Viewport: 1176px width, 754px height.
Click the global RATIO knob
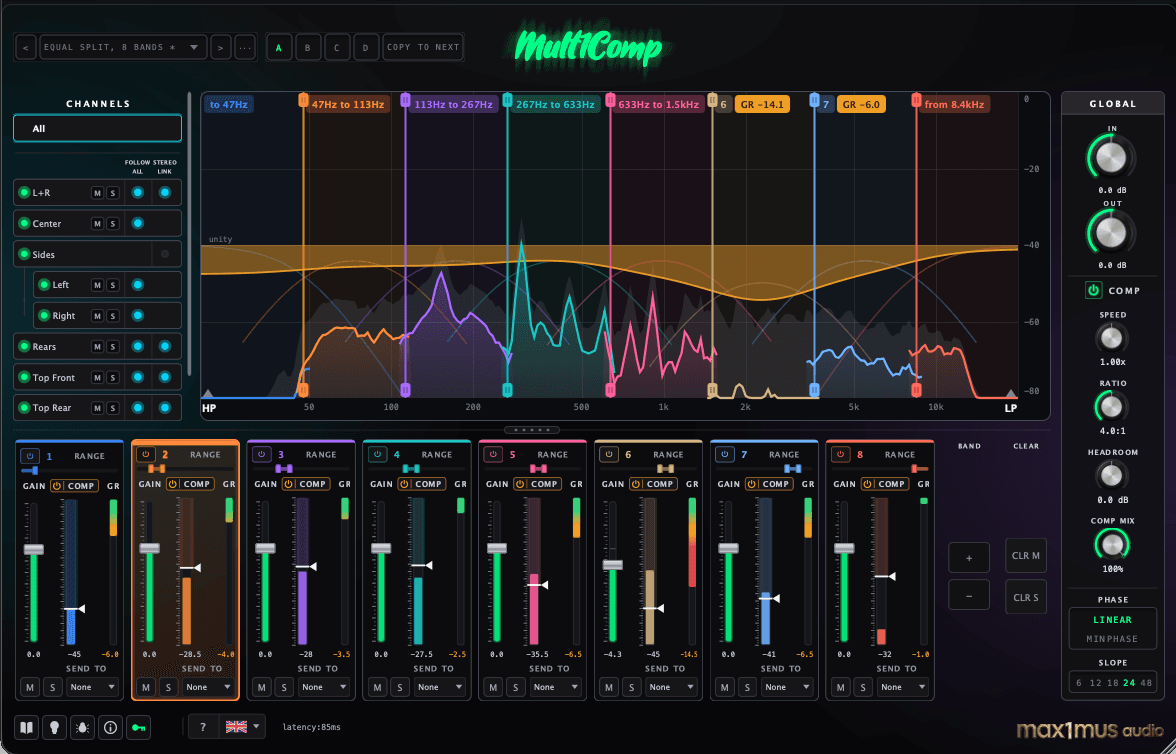point(1112,407)
